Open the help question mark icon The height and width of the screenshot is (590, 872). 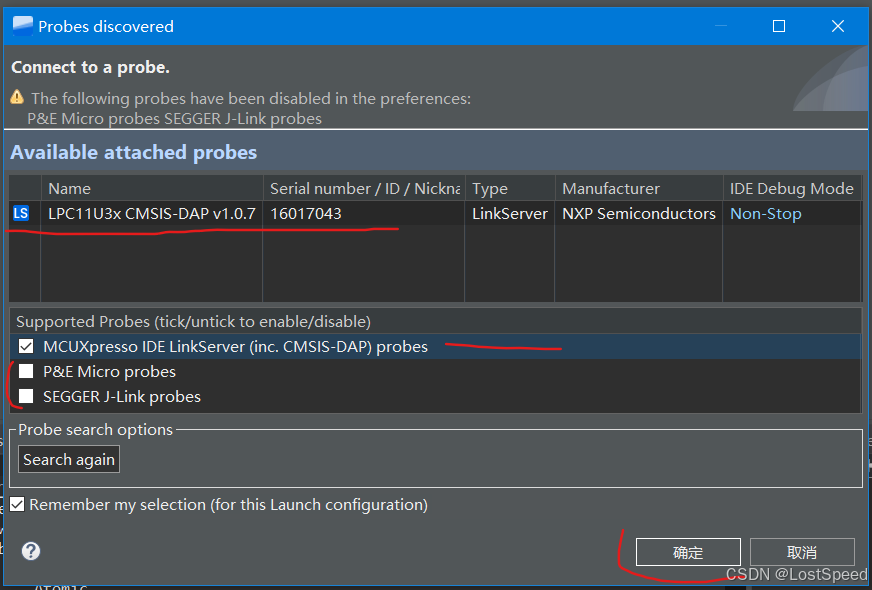point(31,551)
